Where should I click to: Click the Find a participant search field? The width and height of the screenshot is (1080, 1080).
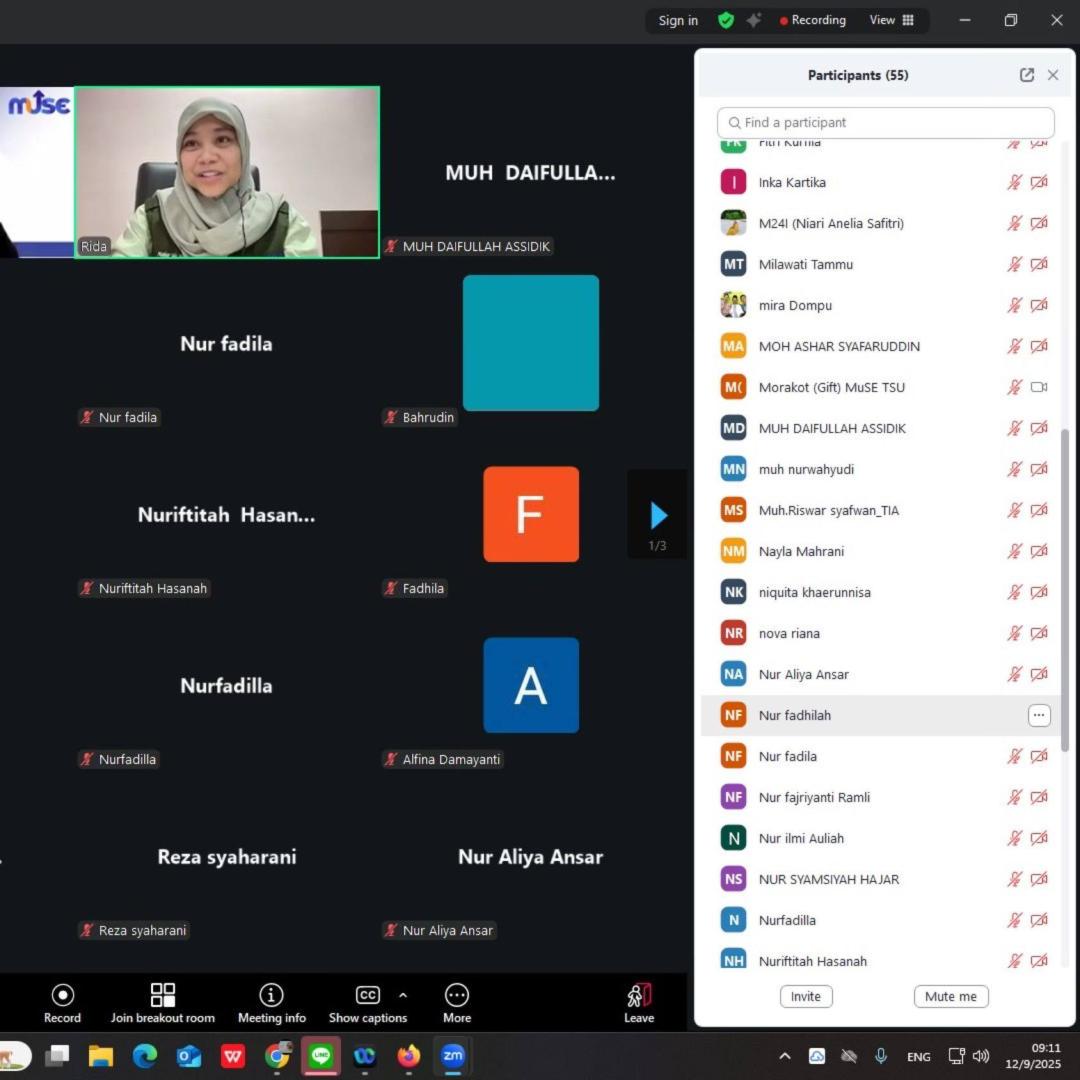coord(886,122)
